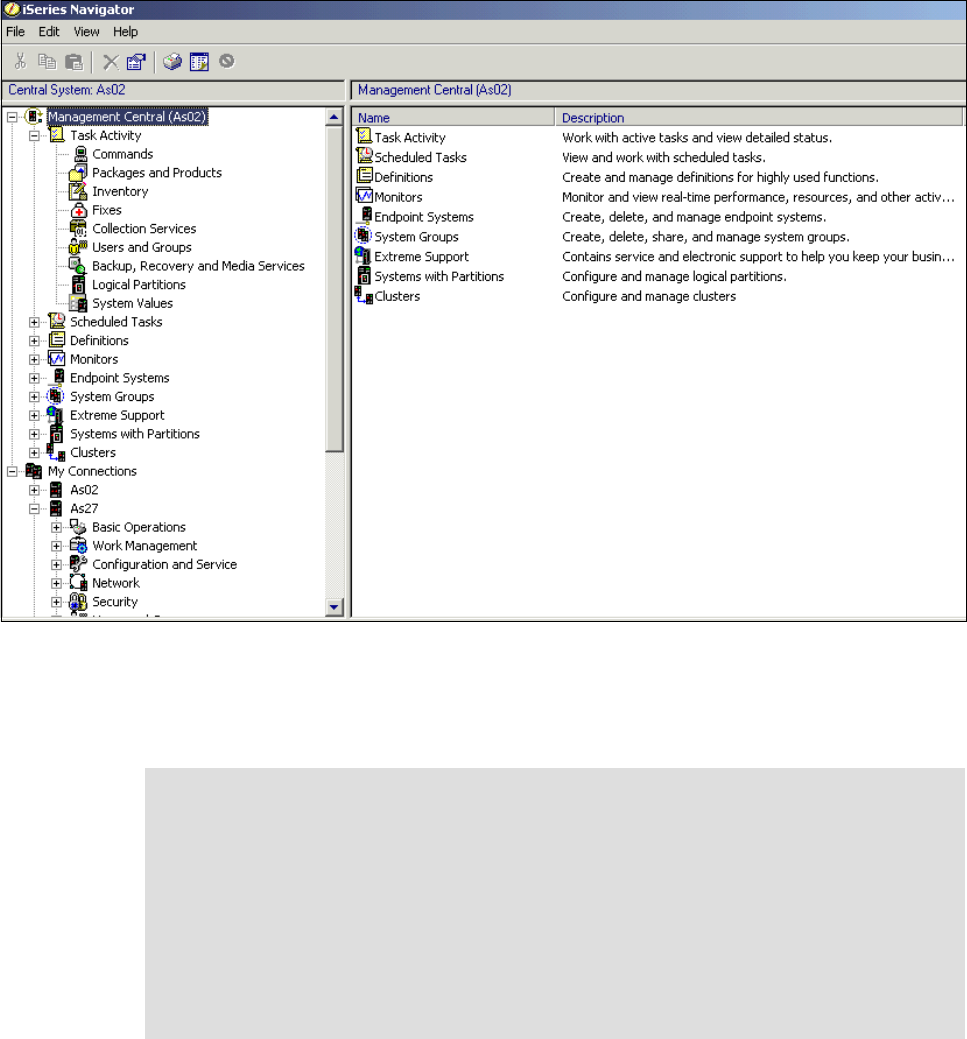Expand the Definitions tree node

34,341
